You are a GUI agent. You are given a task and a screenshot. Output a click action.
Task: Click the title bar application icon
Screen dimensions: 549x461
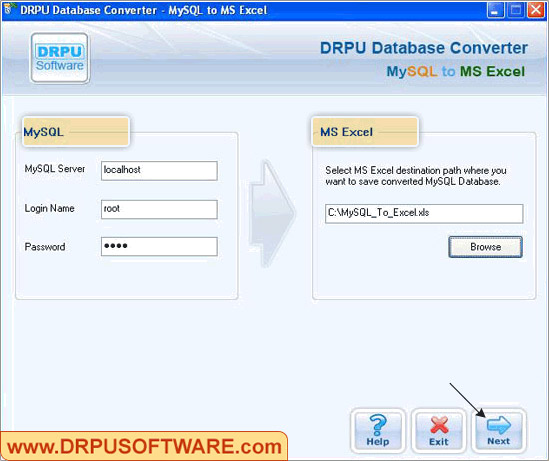[x=9, y=9]
